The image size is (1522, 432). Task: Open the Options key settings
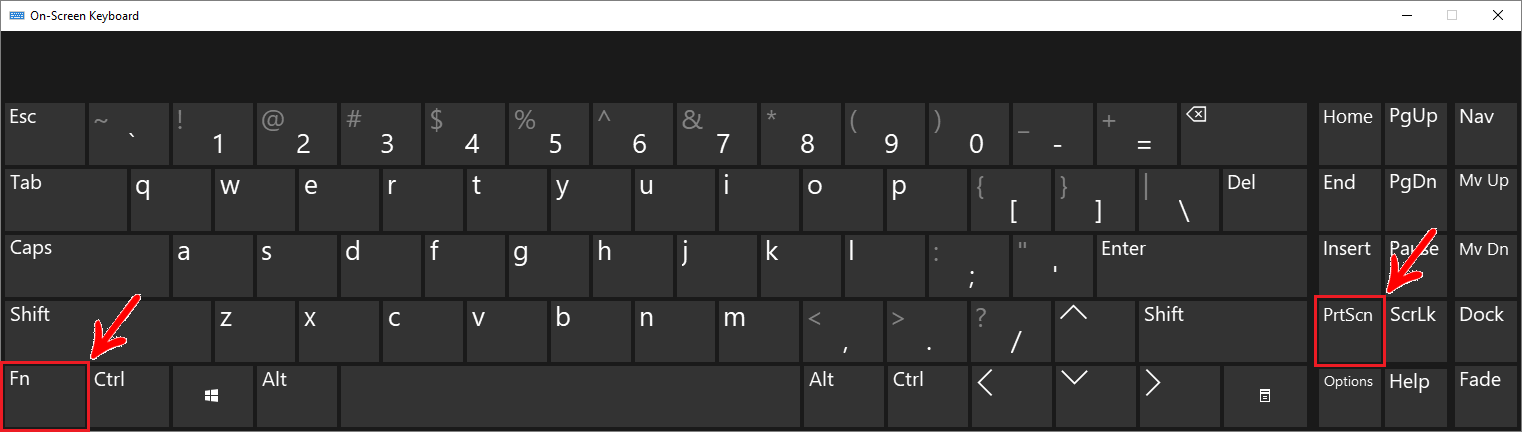pos(1349,397)
